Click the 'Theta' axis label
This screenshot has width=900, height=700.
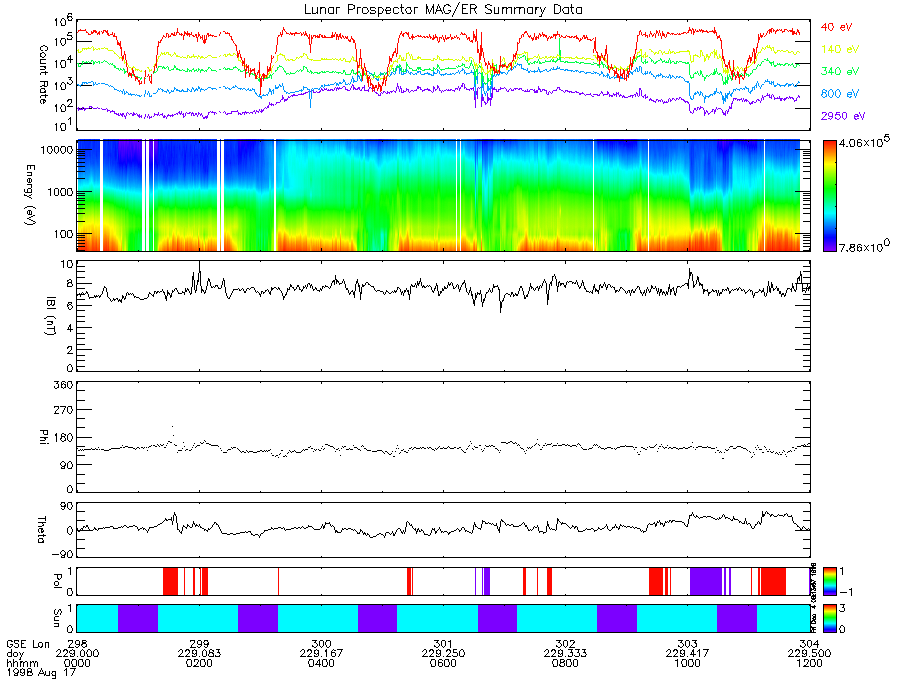coord(41,530)
